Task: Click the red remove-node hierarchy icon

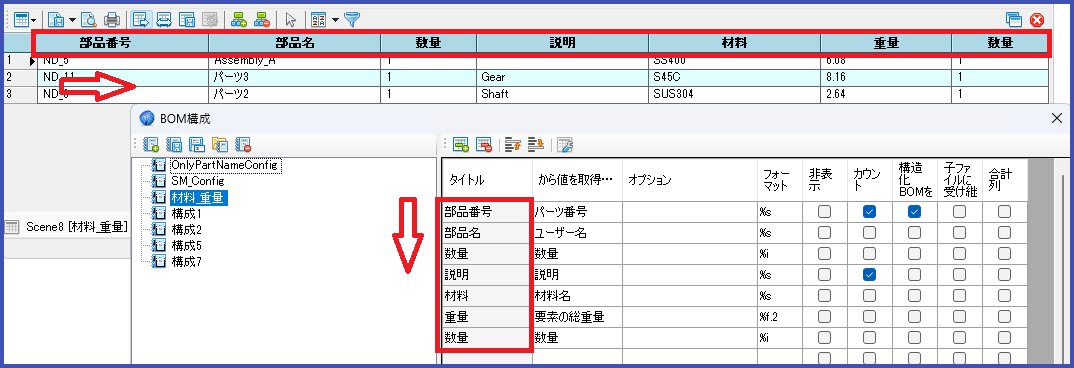Action: point(262,20)
